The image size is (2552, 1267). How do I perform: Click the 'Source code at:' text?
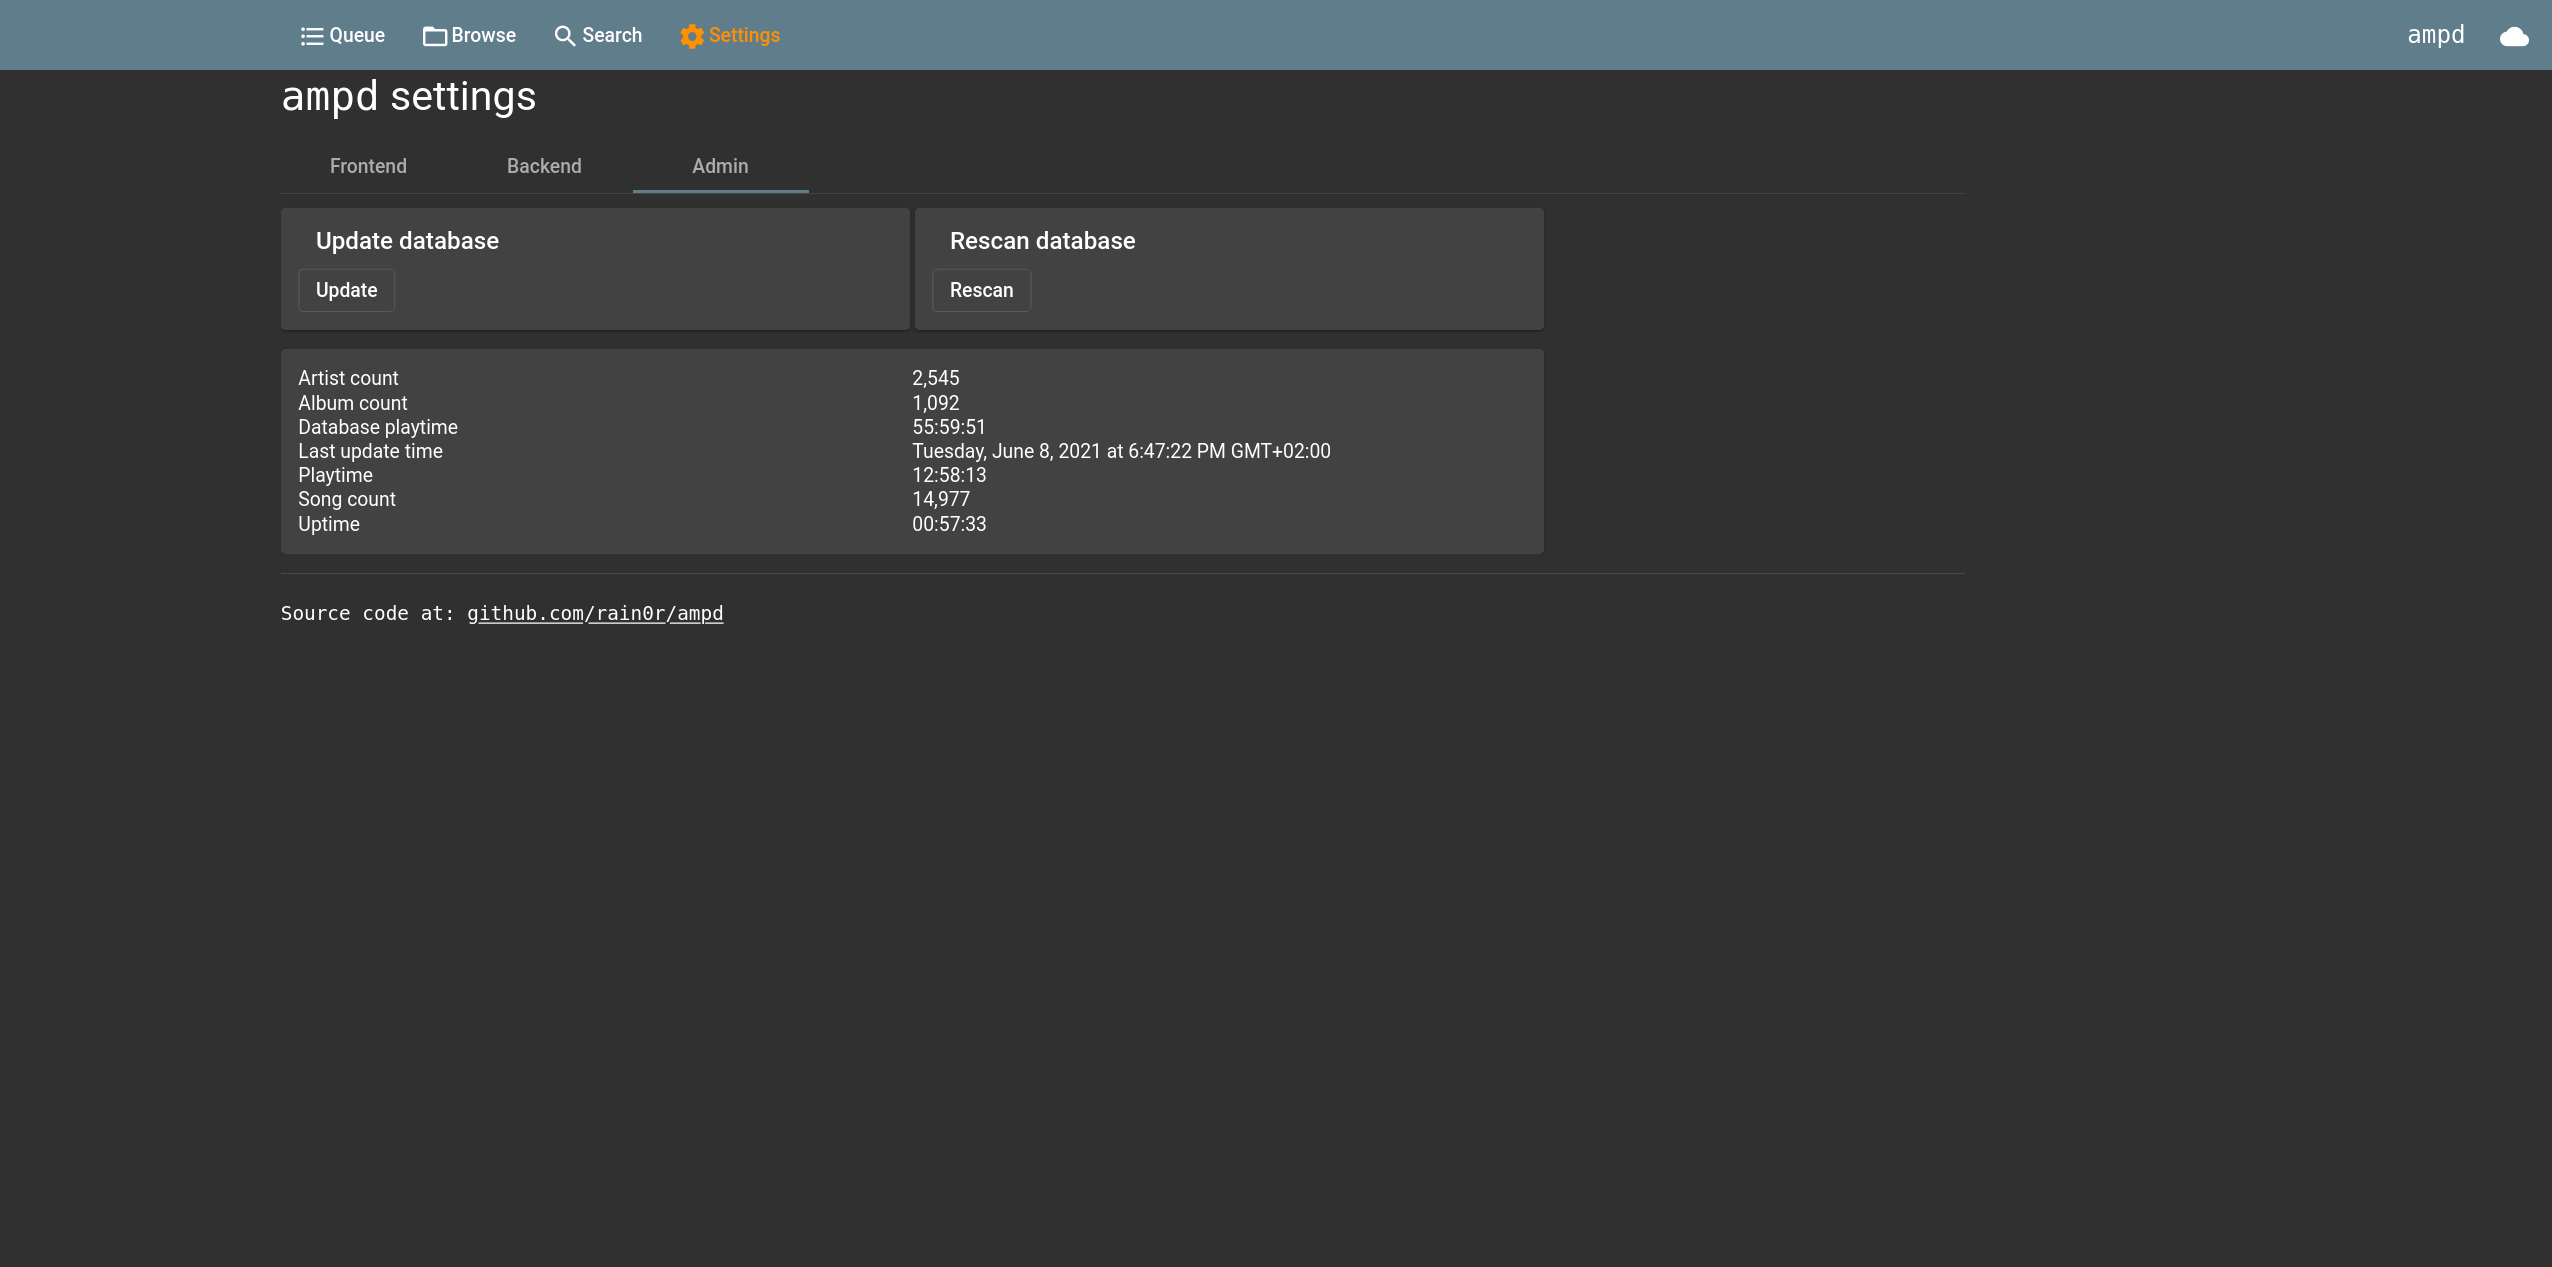tap(367, 613)
